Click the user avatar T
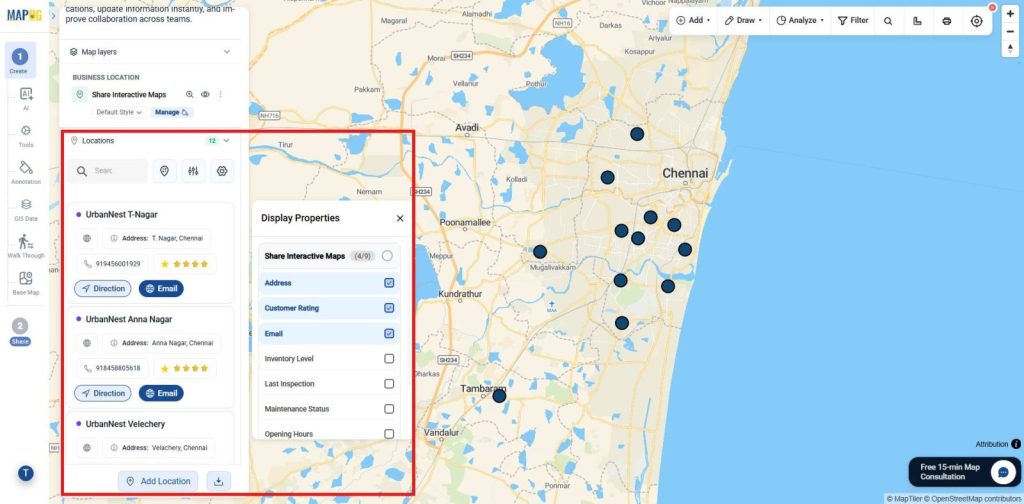1024x504 pixels. [x=25, y=473]
